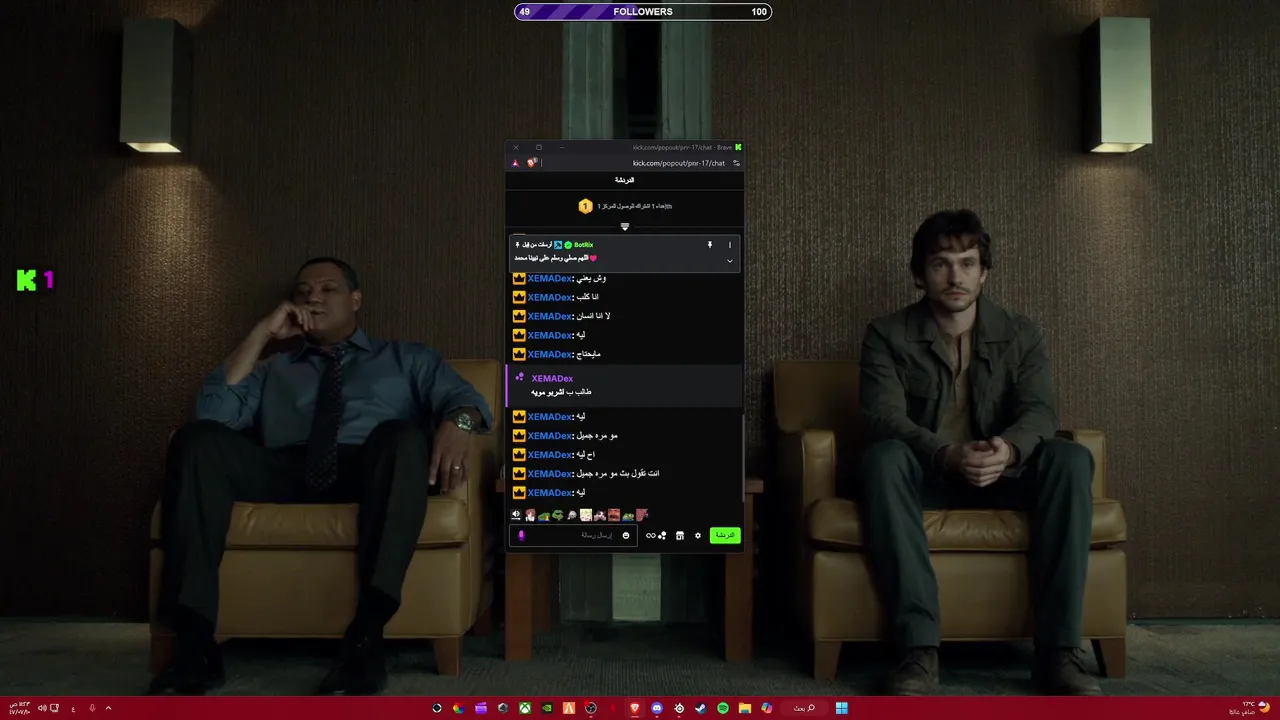Click the taskbar search box
The height and width of the screenshot is (720, 1280).
[x=805, y=708]
